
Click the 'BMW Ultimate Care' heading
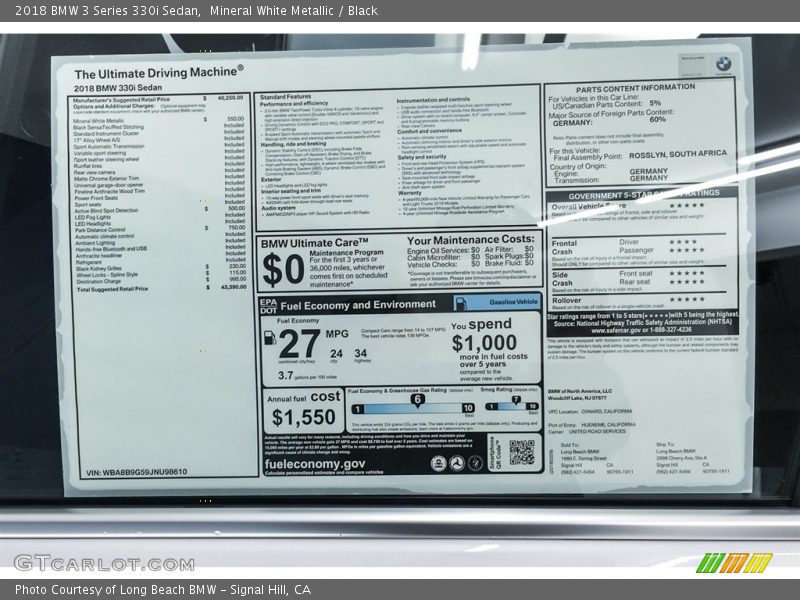(x=314, y=243)
